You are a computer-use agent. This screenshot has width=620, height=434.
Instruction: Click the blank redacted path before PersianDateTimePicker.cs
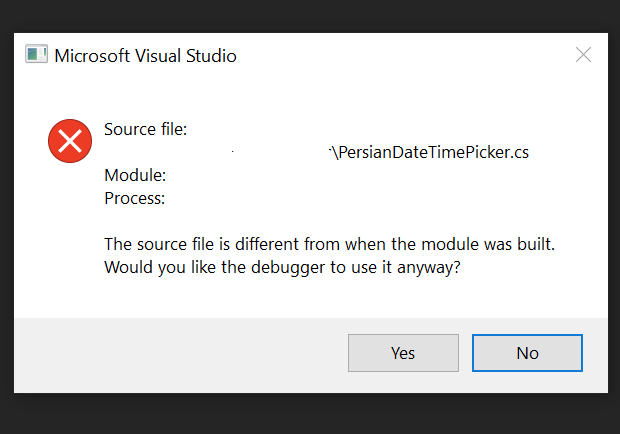[x=215, y=153]
